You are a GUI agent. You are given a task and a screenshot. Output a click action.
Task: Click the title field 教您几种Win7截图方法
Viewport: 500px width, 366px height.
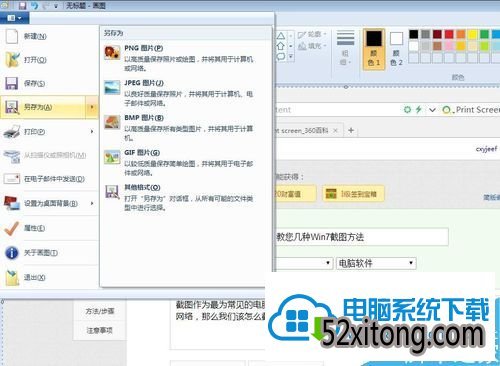[361, 237]
